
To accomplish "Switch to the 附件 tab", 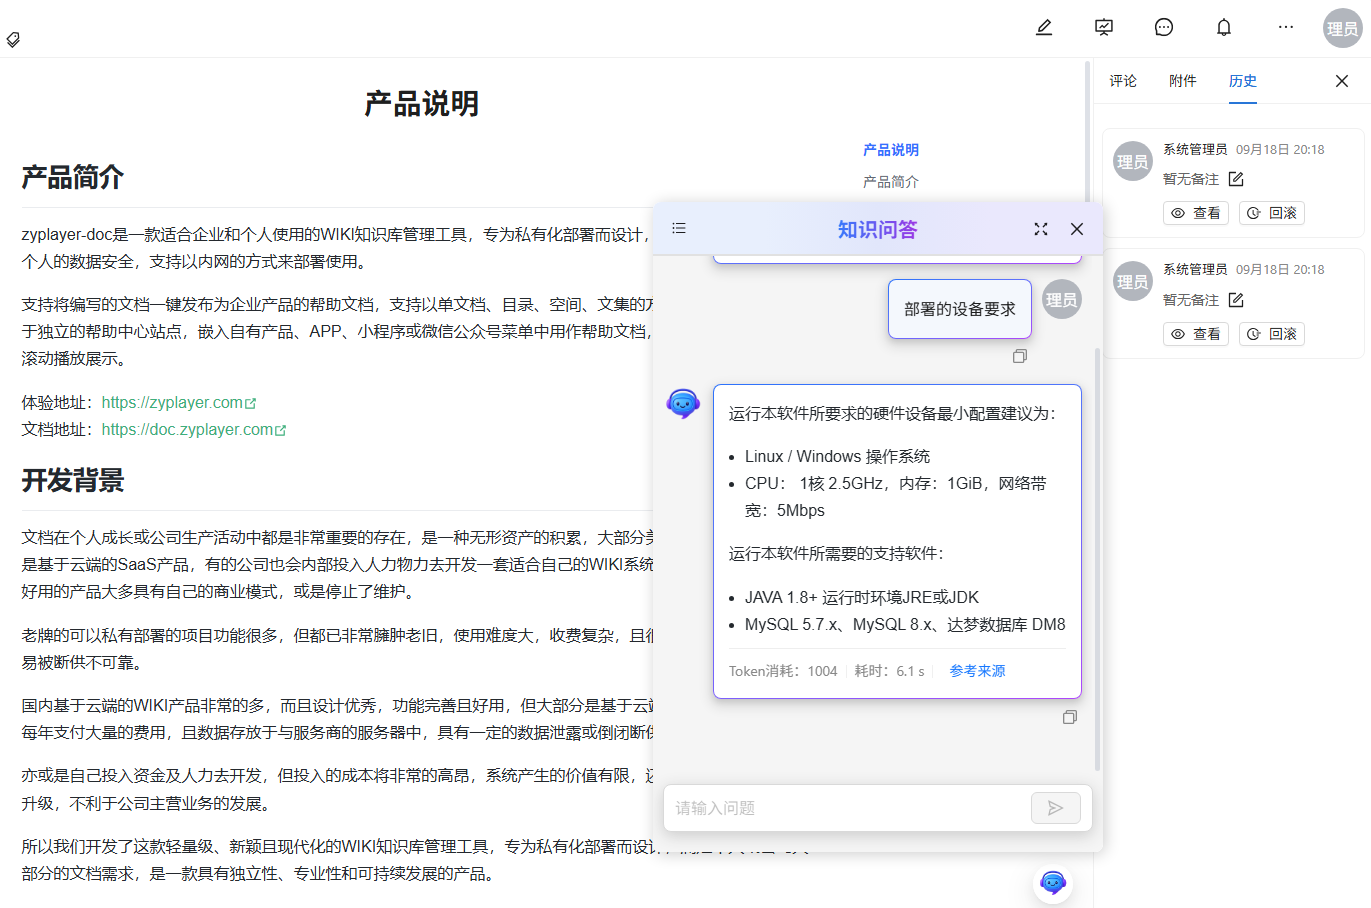I will [1183, 81].
